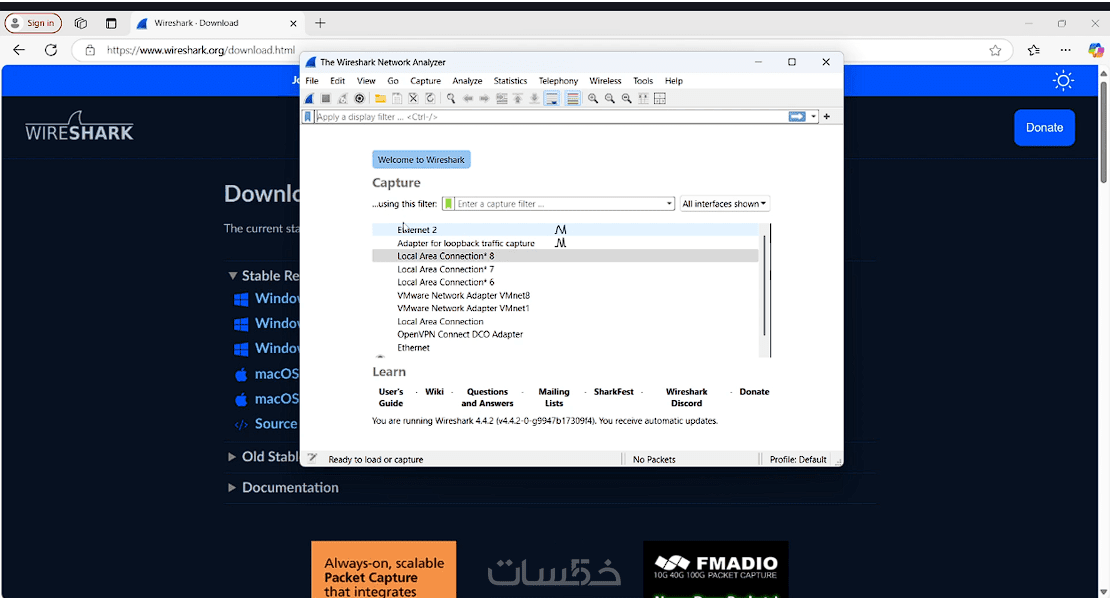Open the Capture menu
The image size is (1110, 598).
tap(425, 81)
